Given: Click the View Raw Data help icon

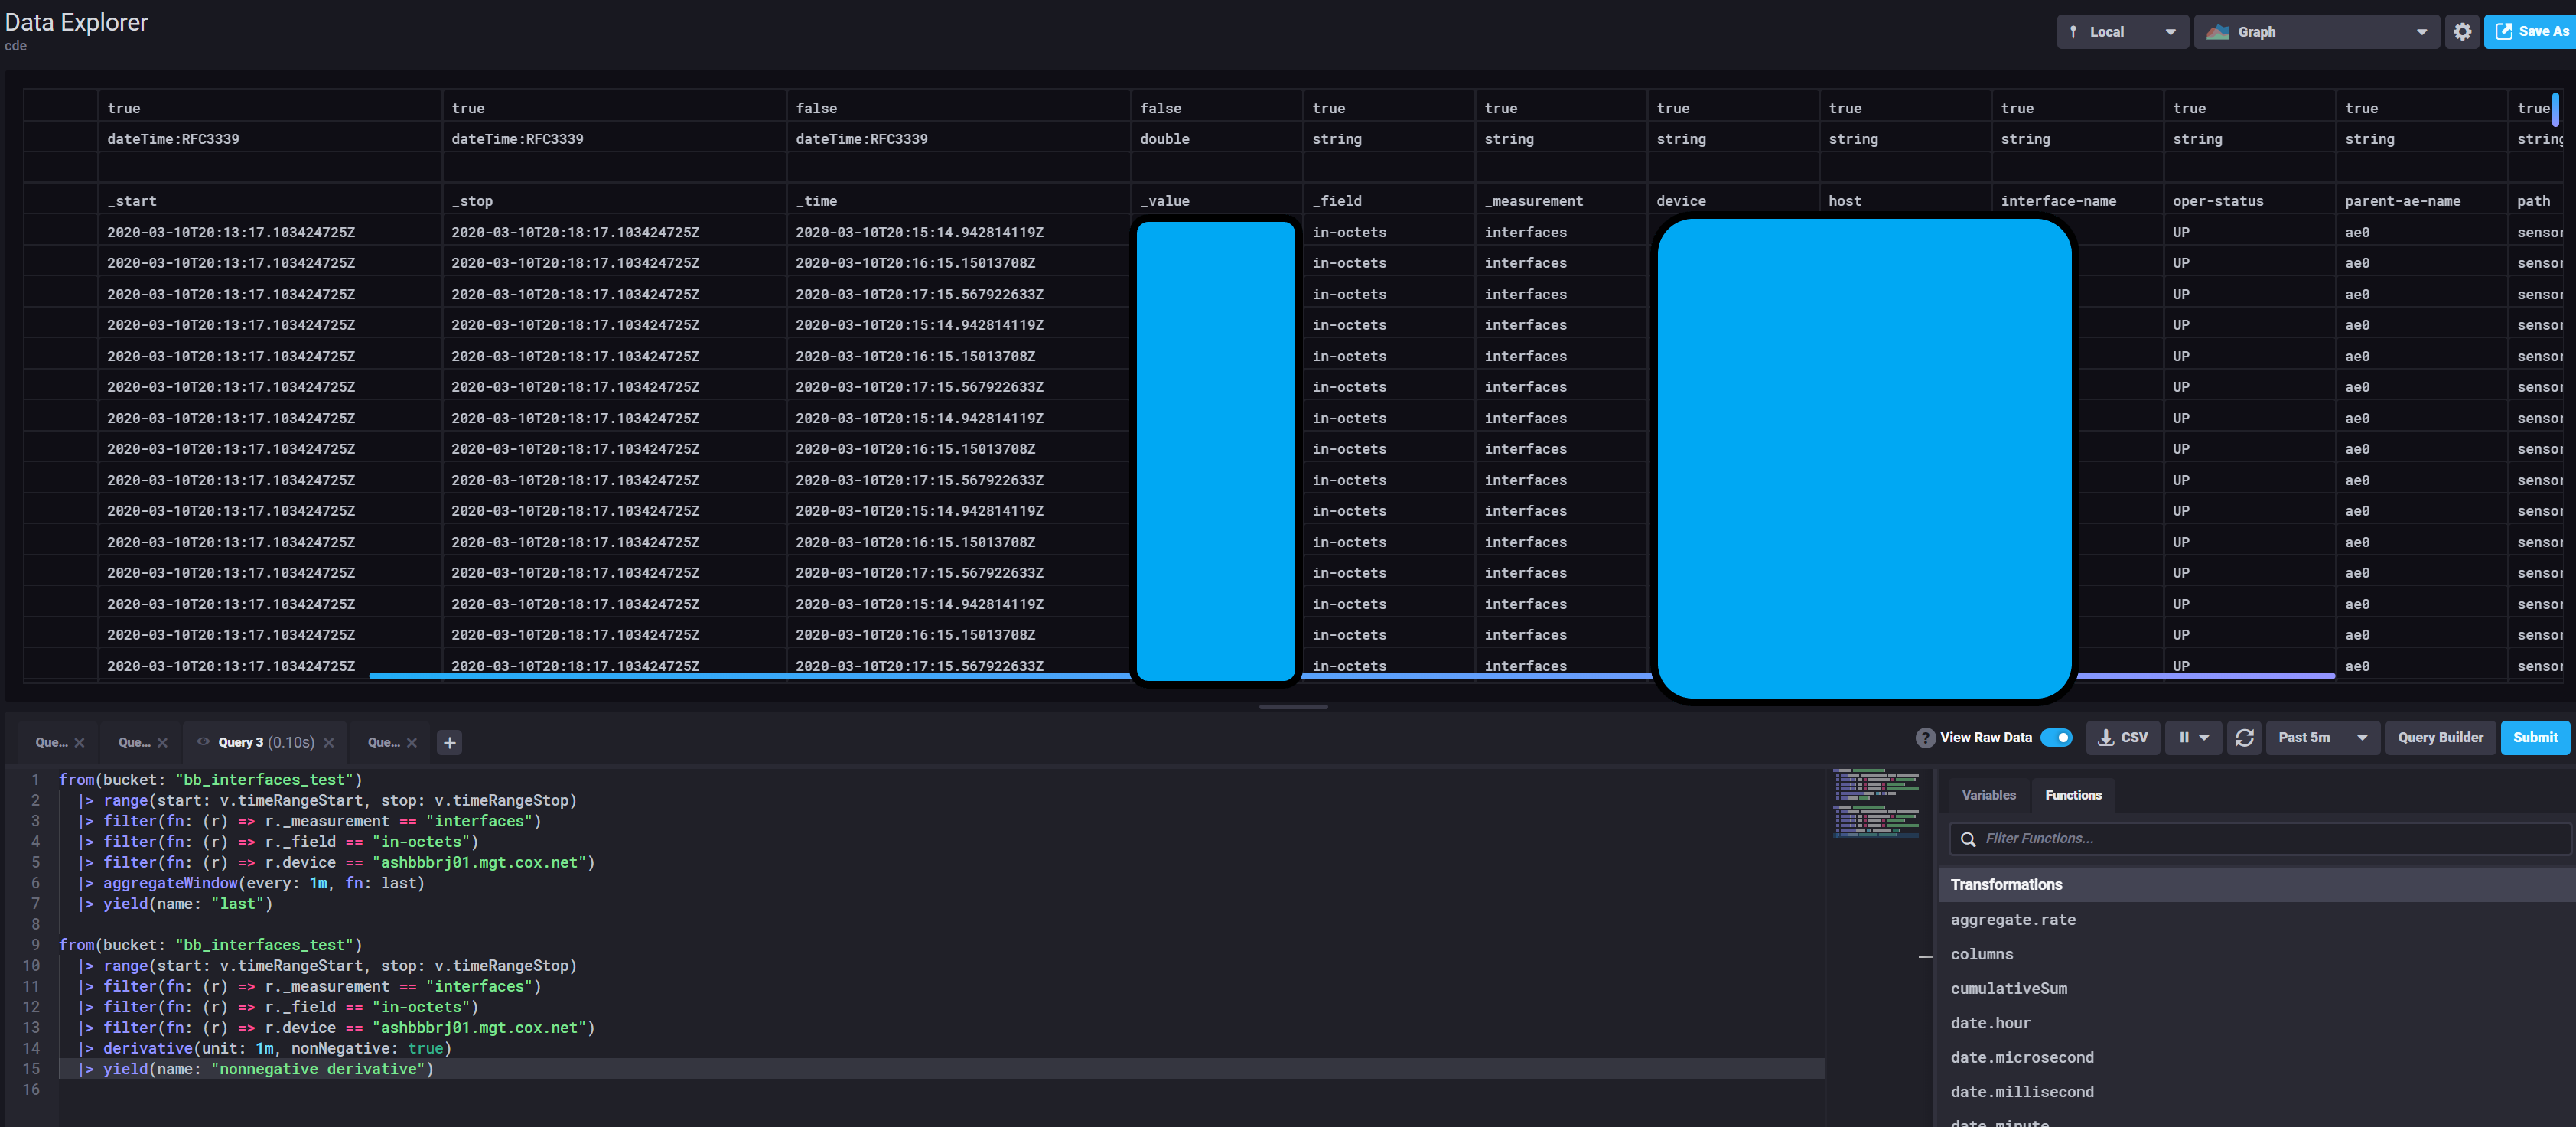Looking at the screenshot, I should coord(1925,738).
